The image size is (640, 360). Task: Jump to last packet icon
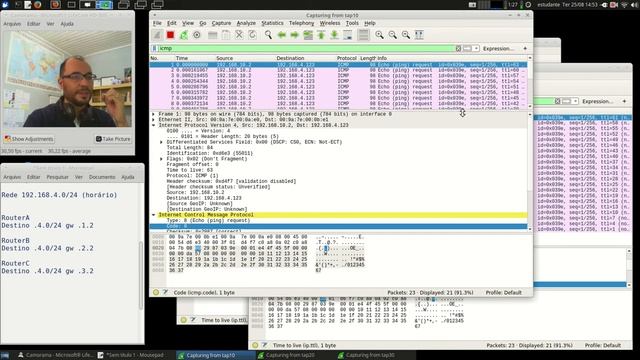[x=334, y=35]
